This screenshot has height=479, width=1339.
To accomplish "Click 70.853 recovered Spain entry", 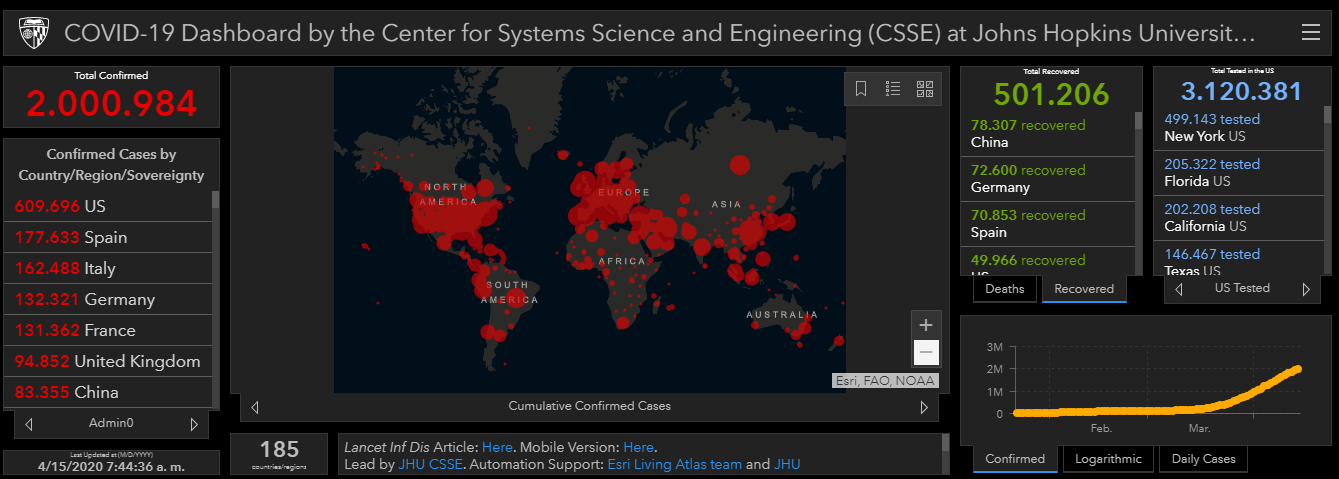I will tap(1049, 224).
